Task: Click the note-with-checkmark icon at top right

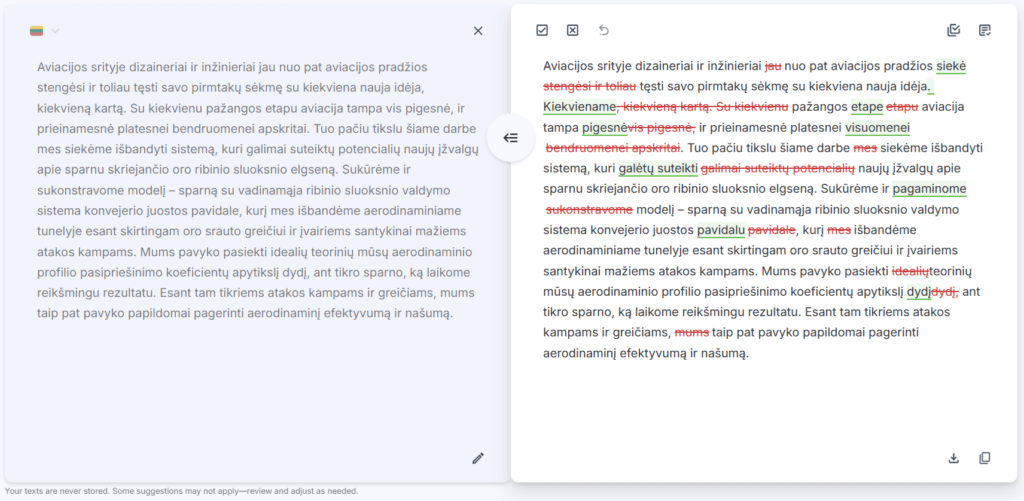Action: 985,30
